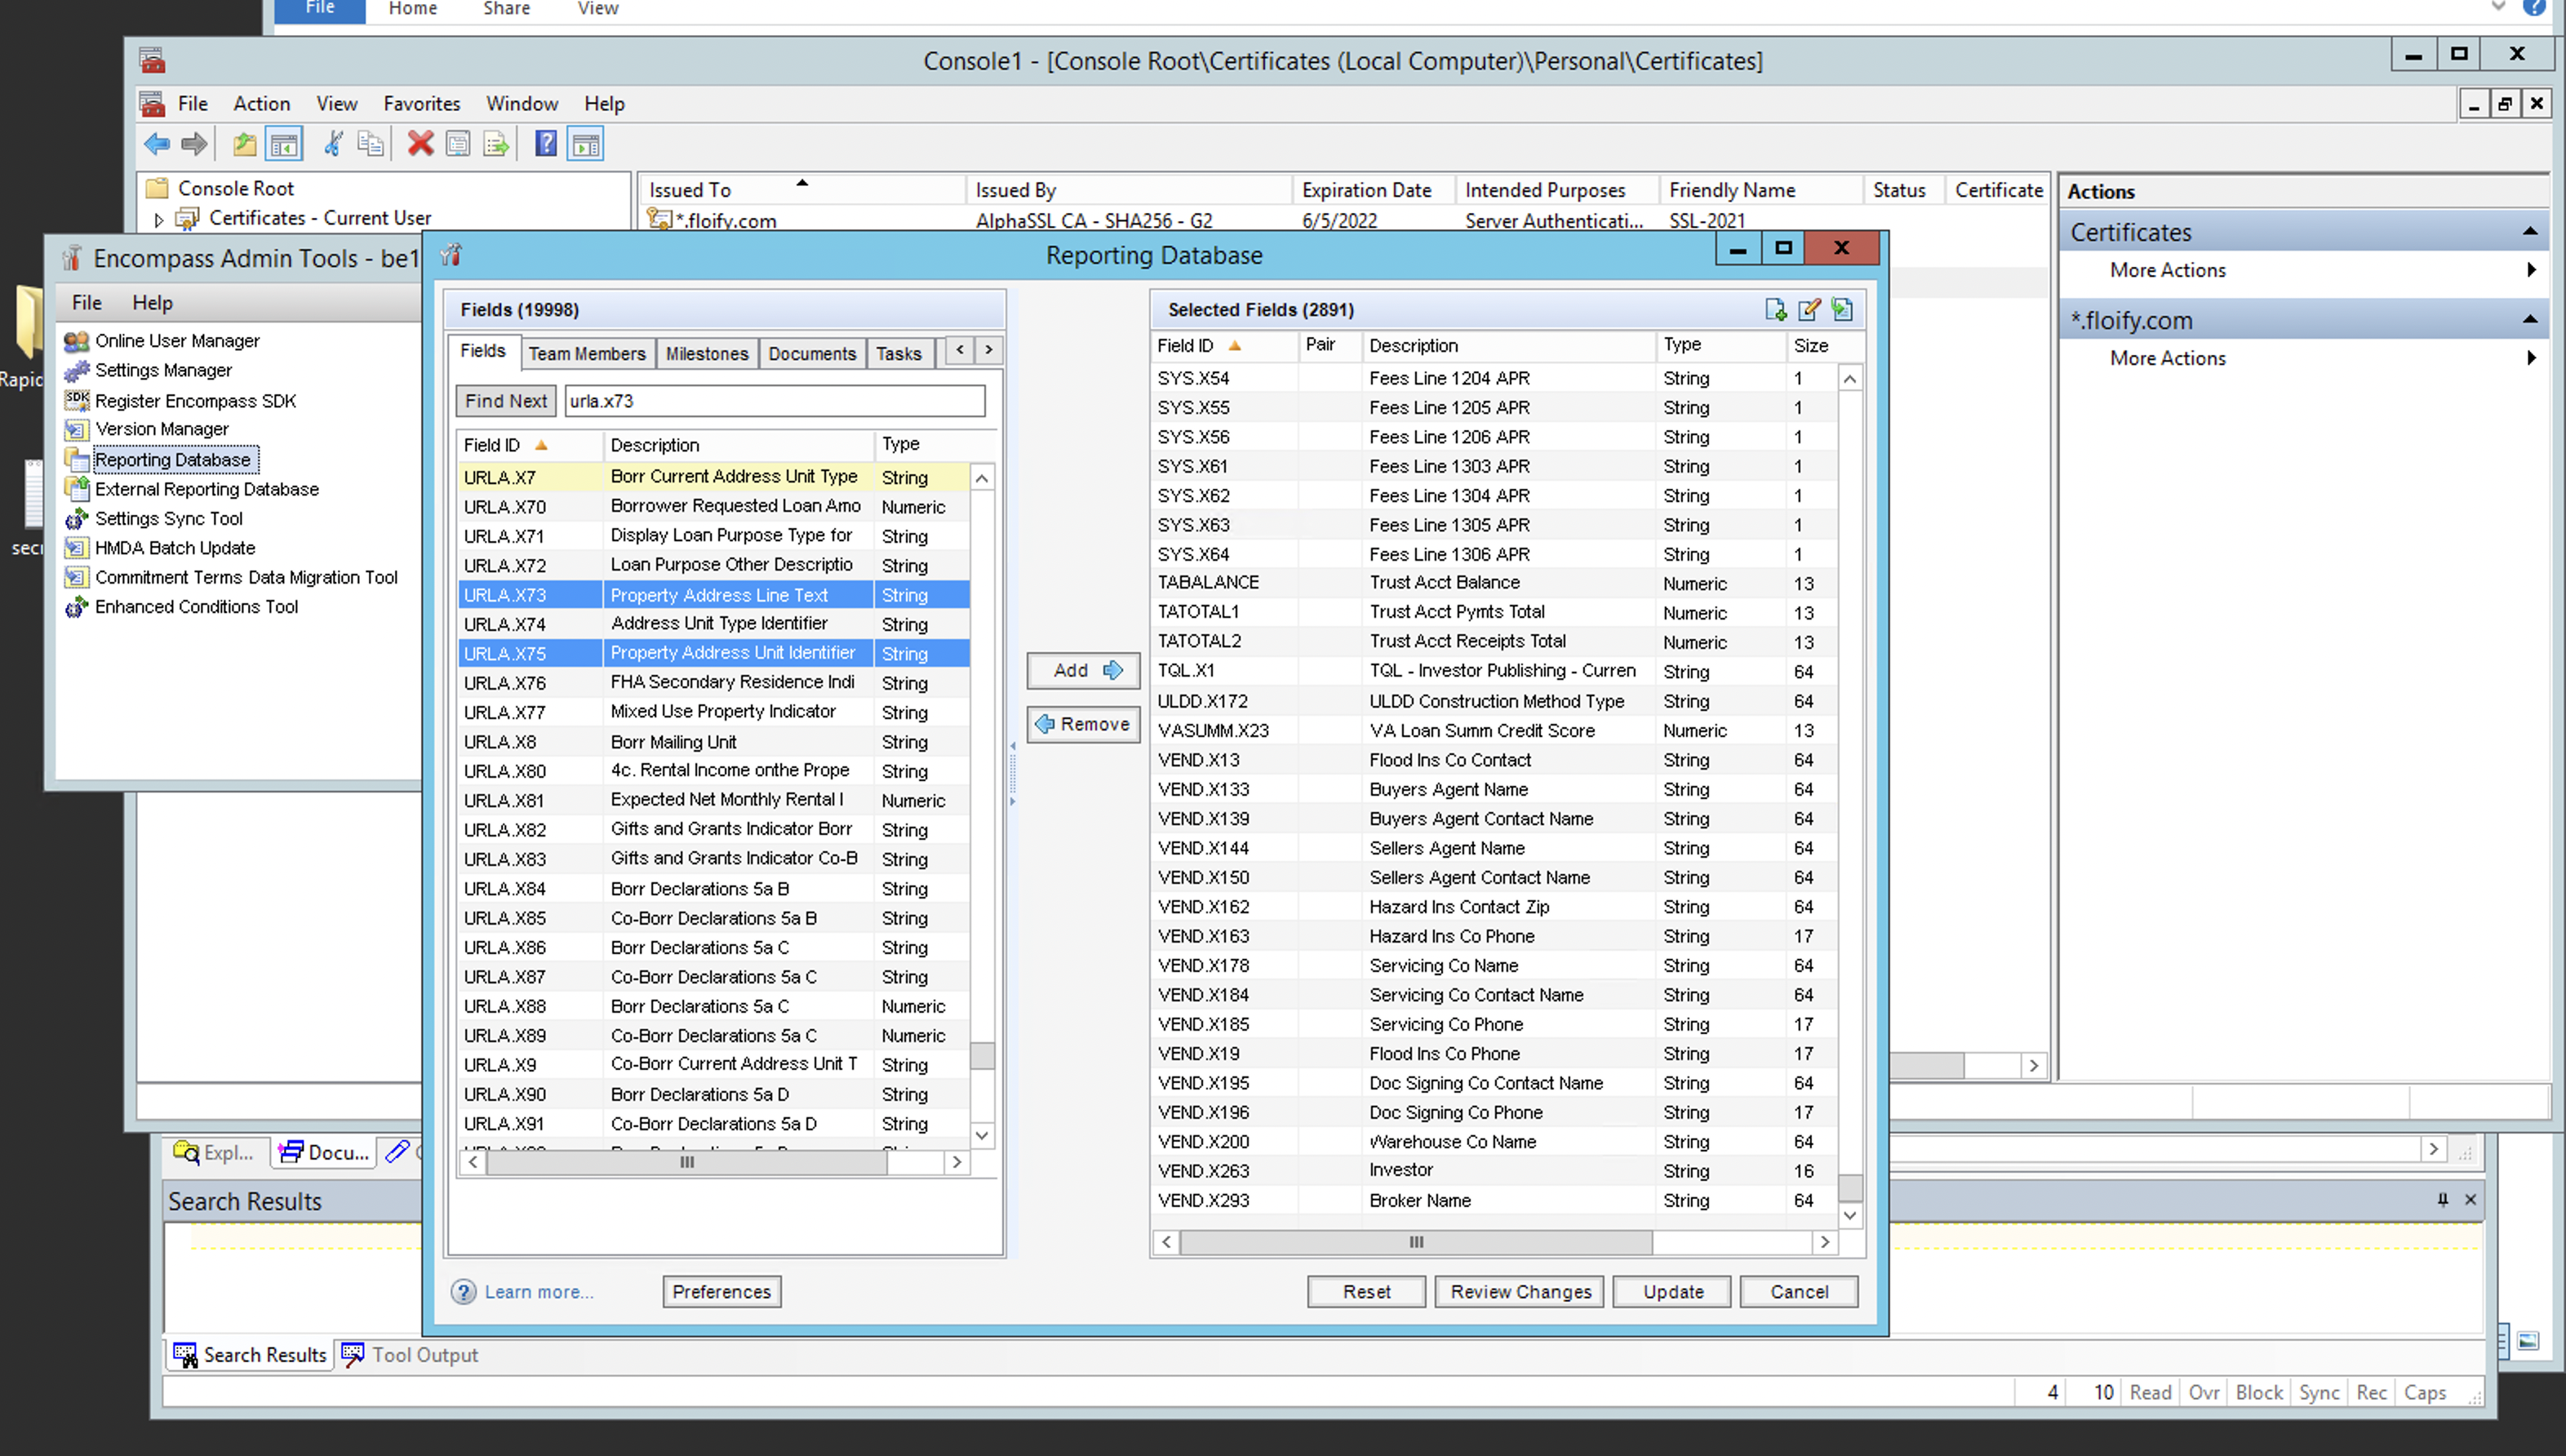Open HMDA Batch Update tool
Screen dimensions: 2566x1456
[x=174, y=548]
